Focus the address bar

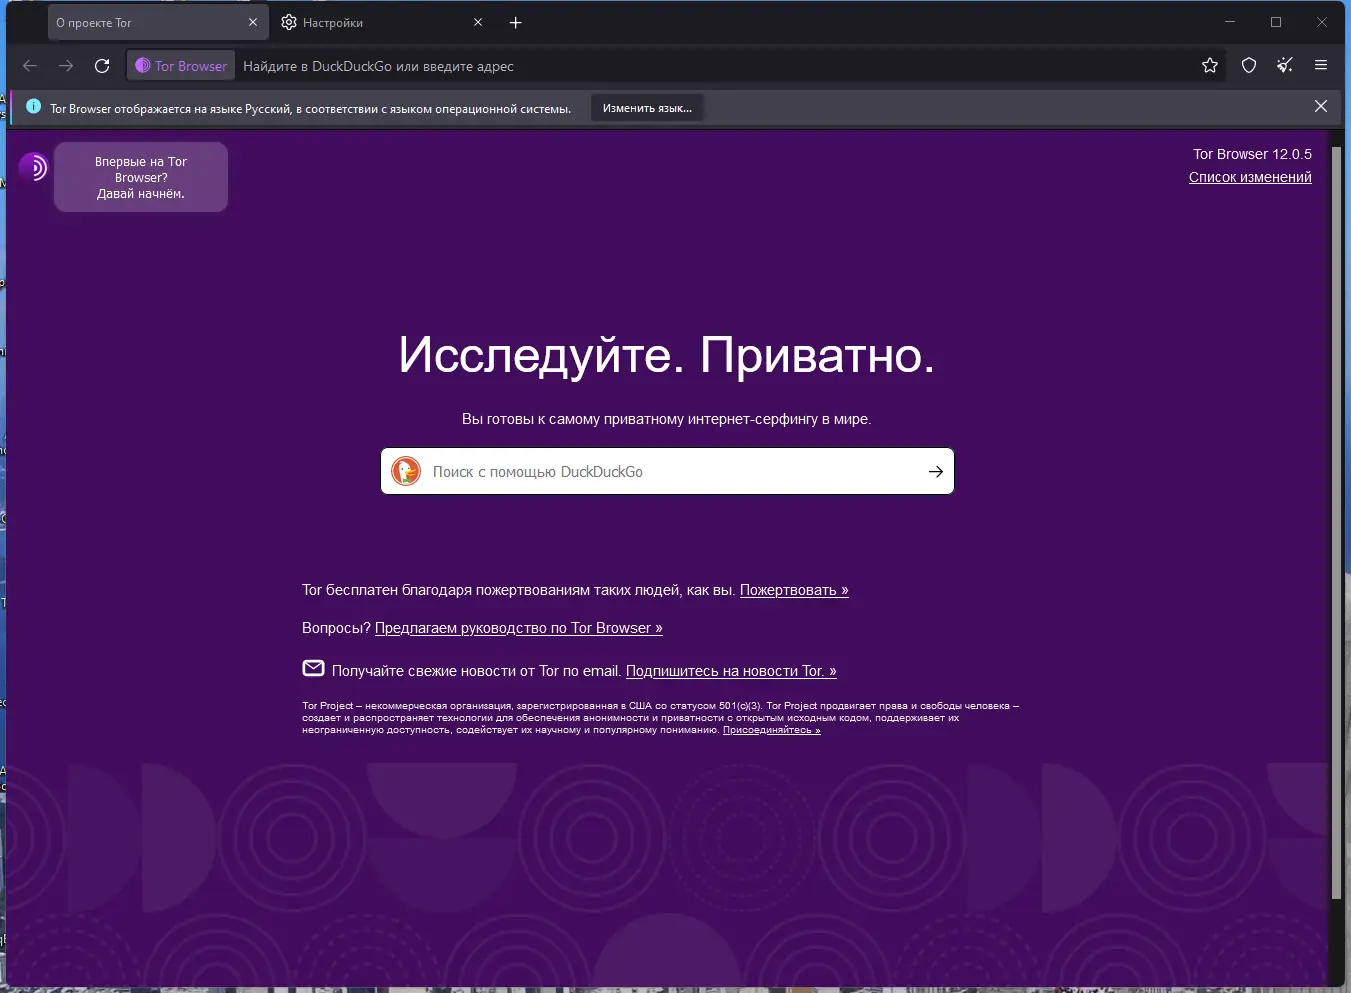click(715, 66)
